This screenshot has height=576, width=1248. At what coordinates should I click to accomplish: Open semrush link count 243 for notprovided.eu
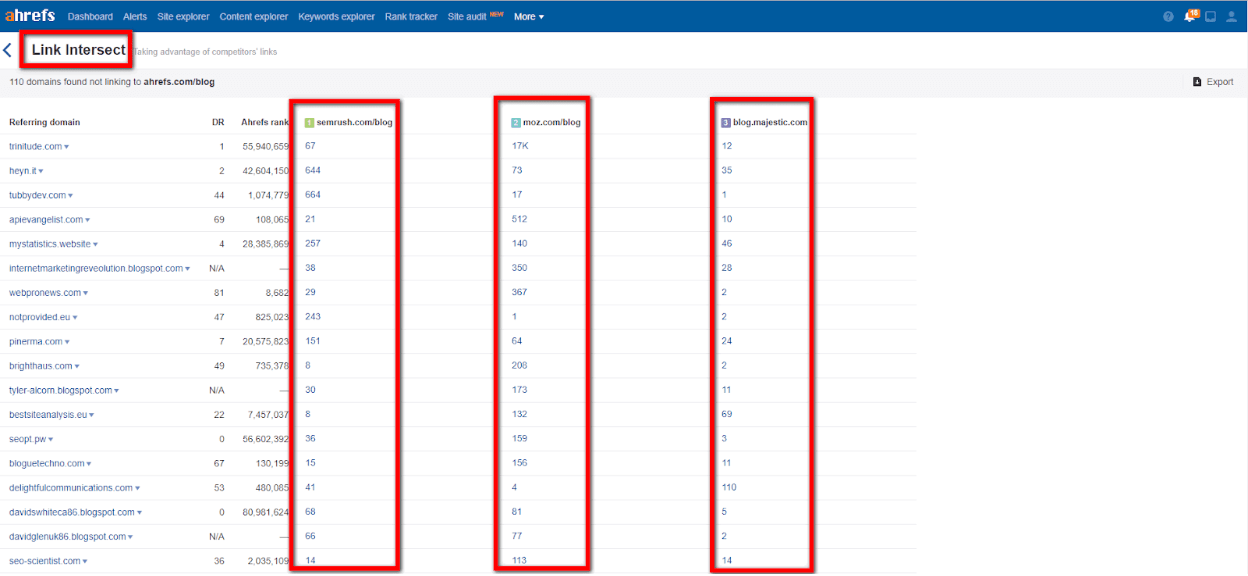pos(313,317)
